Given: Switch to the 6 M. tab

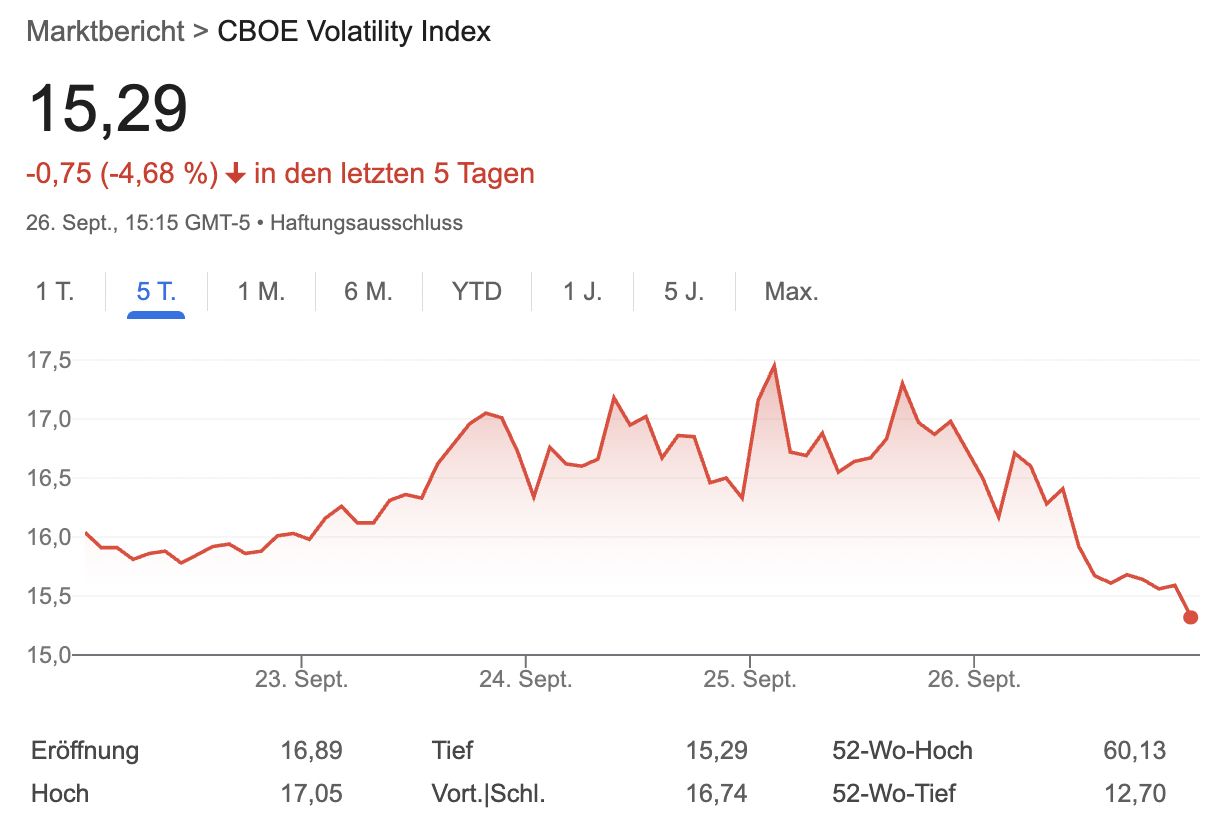Looking at the screenshot, I should (x=368, y=292).
